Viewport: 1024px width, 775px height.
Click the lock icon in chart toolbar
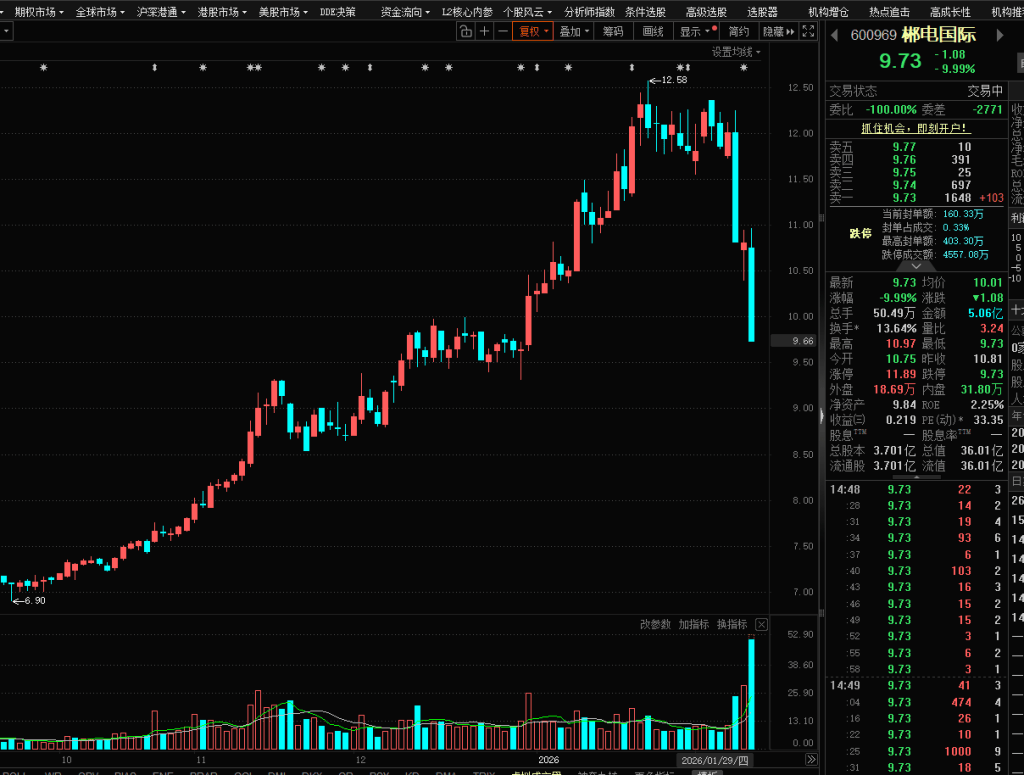pyautogui.click(x=466, y=32)
